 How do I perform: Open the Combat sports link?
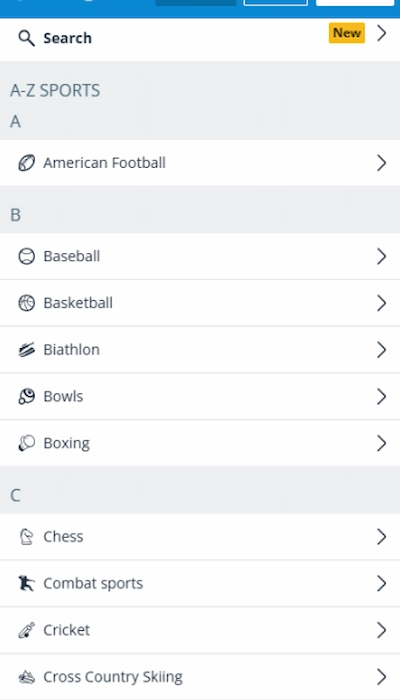click(x=200, y=583)
